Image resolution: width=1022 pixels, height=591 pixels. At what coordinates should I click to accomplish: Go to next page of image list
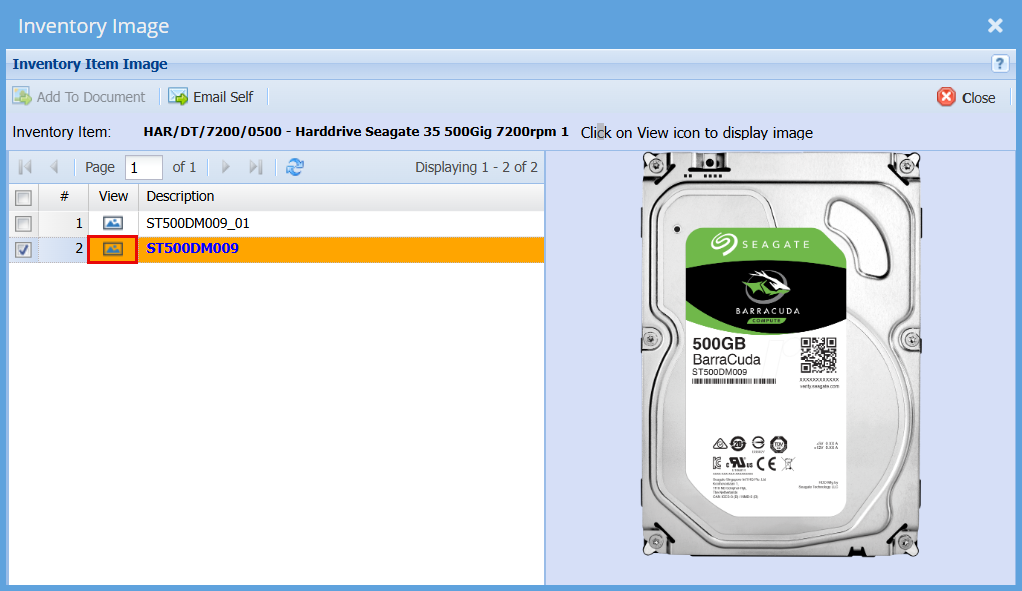tap(226, 167)
